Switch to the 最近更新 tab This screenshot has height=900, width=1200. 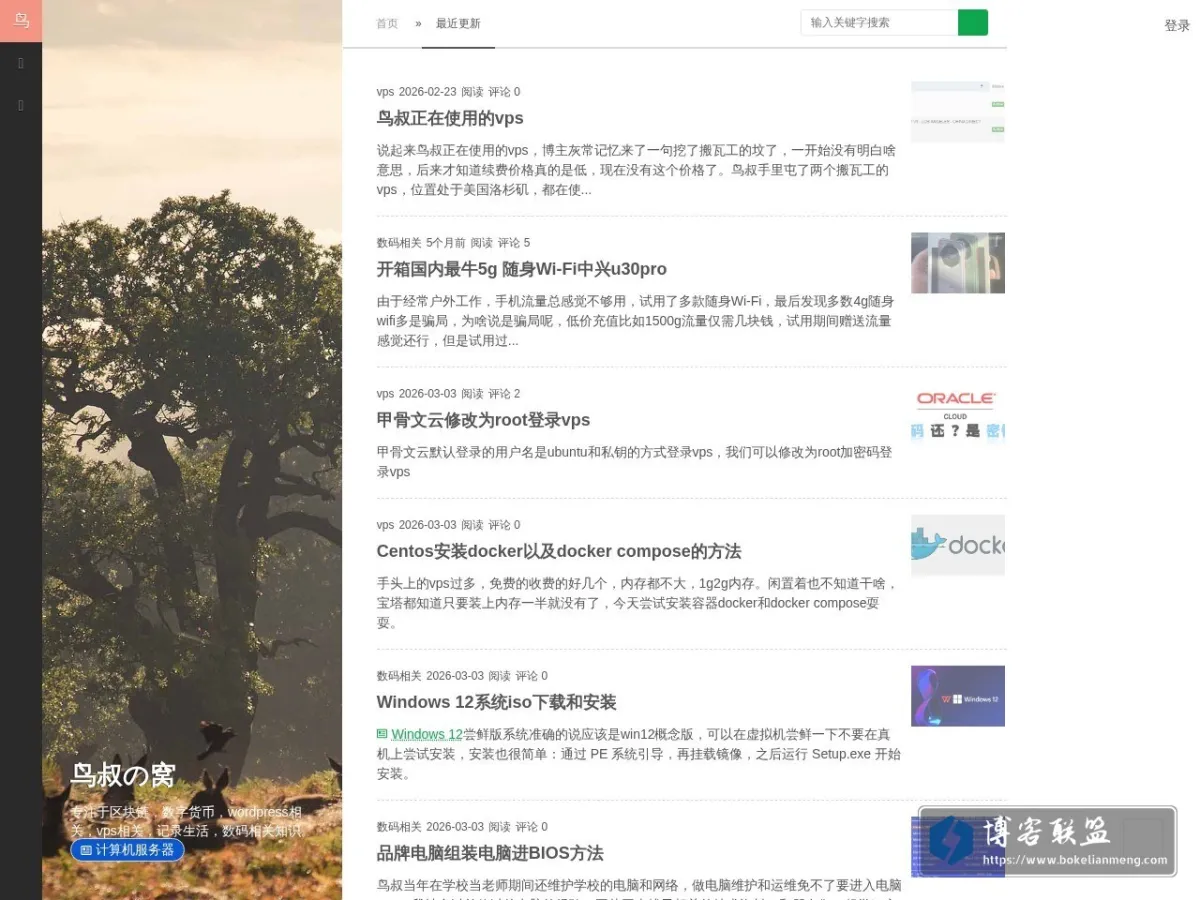[x=458, y=24]
